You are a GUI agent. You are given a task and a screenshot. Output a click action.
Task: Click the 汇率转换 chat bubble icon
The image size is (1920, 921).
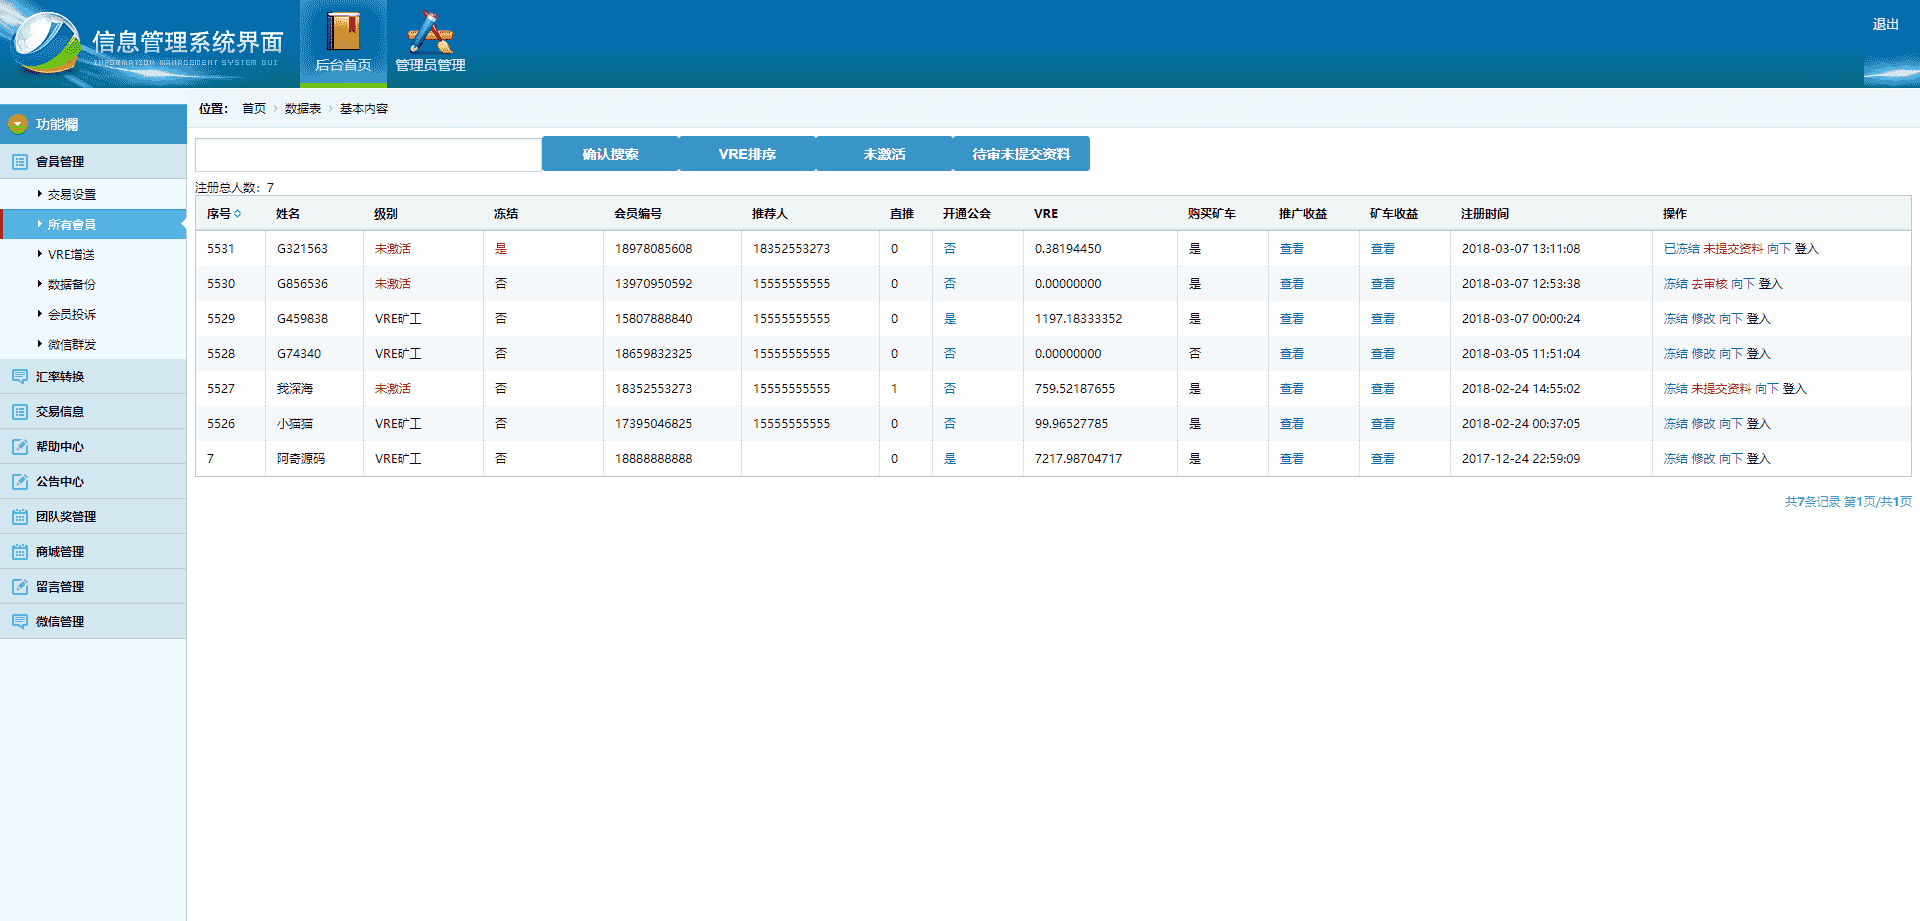pos(20,377)
